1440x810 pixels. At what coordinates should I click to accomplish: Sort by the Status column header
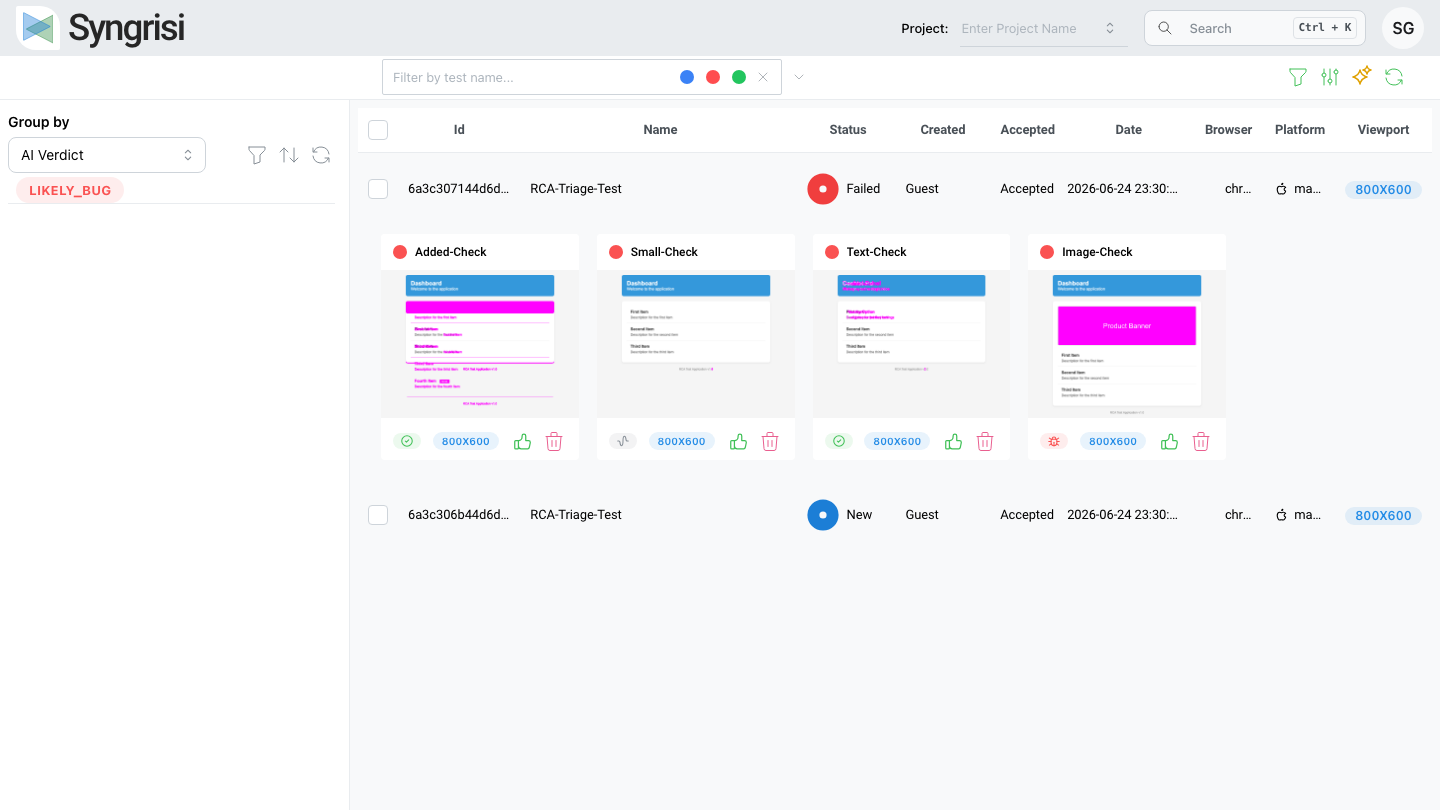coord(848,130)
